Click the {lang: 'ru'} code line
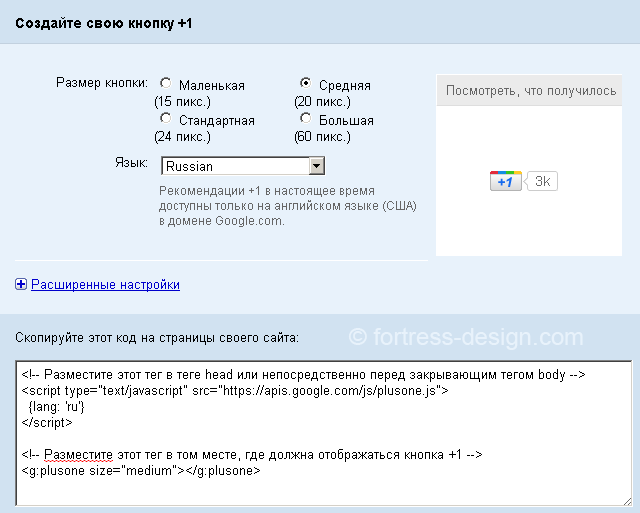Viewport: 640px width, 513px height. (57, 406)
